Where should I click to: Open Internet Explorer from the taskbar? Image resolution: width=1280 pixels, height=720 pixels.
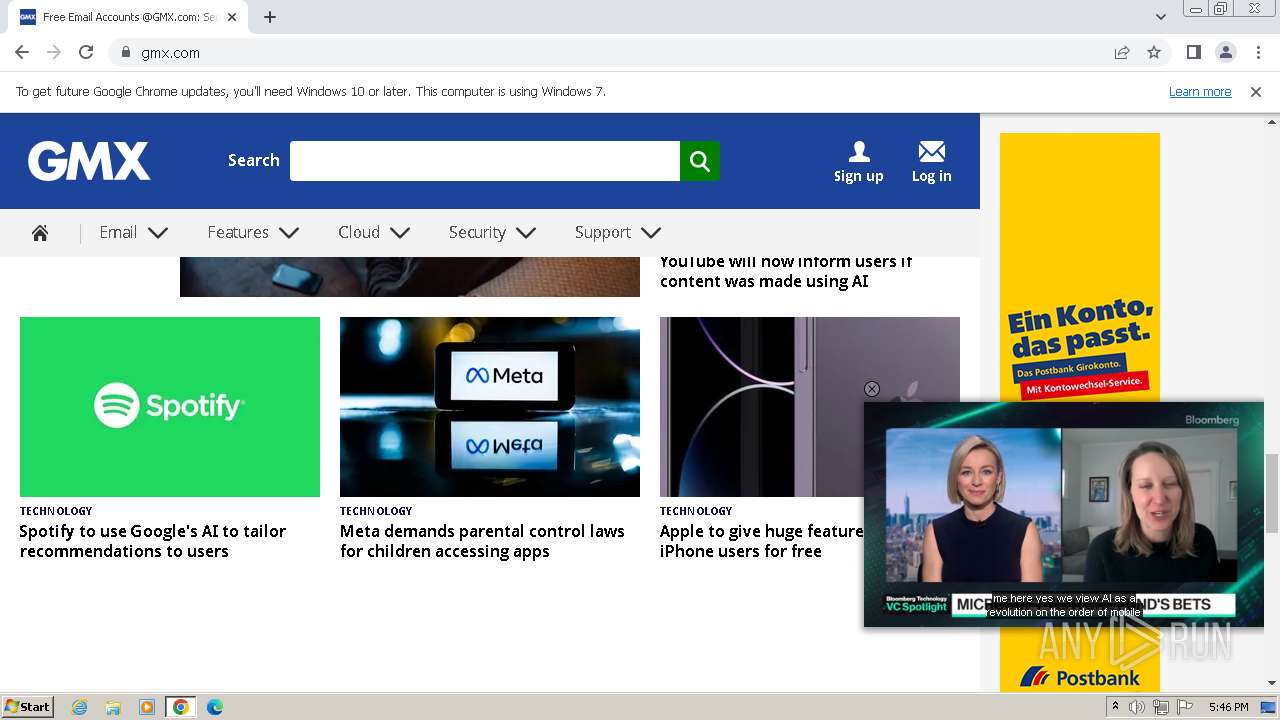click(80, 707)
